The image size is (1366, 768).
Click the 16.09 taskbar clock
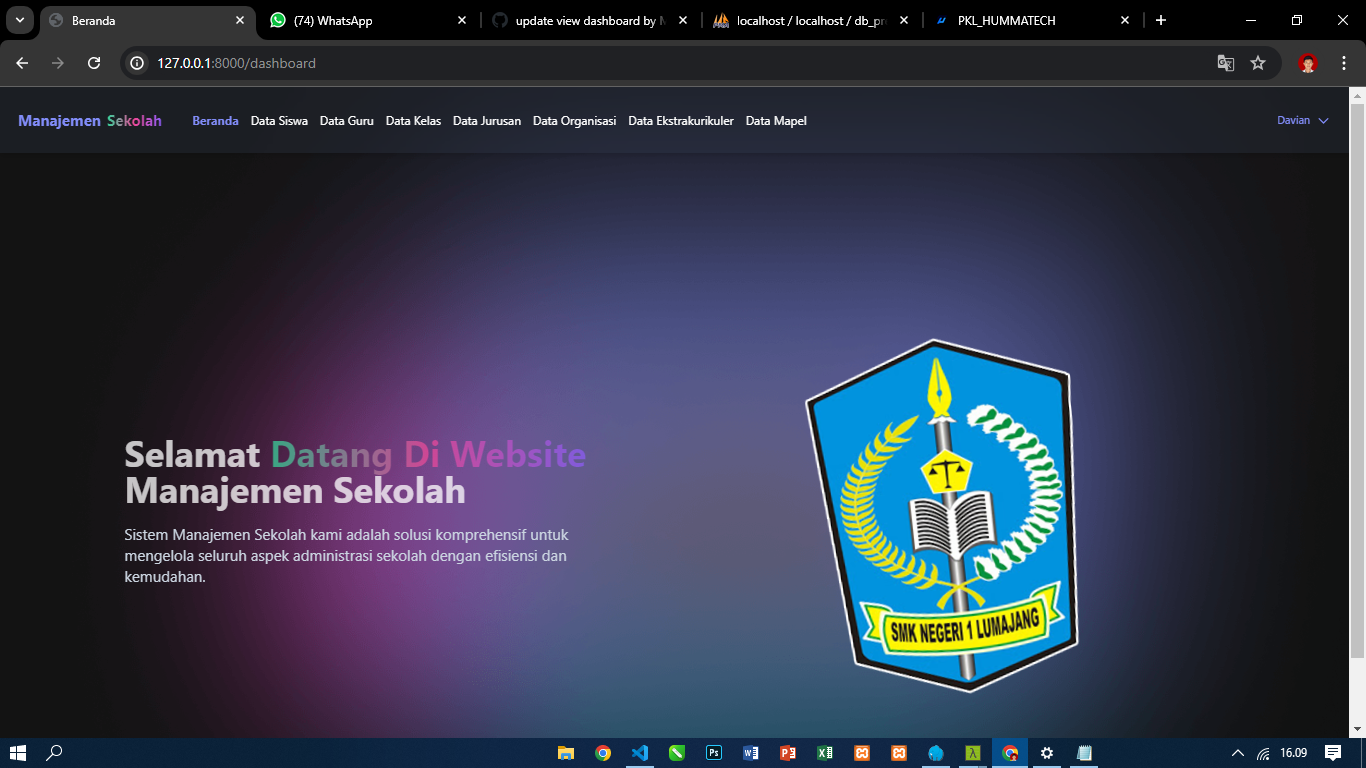coord(1294,753)
